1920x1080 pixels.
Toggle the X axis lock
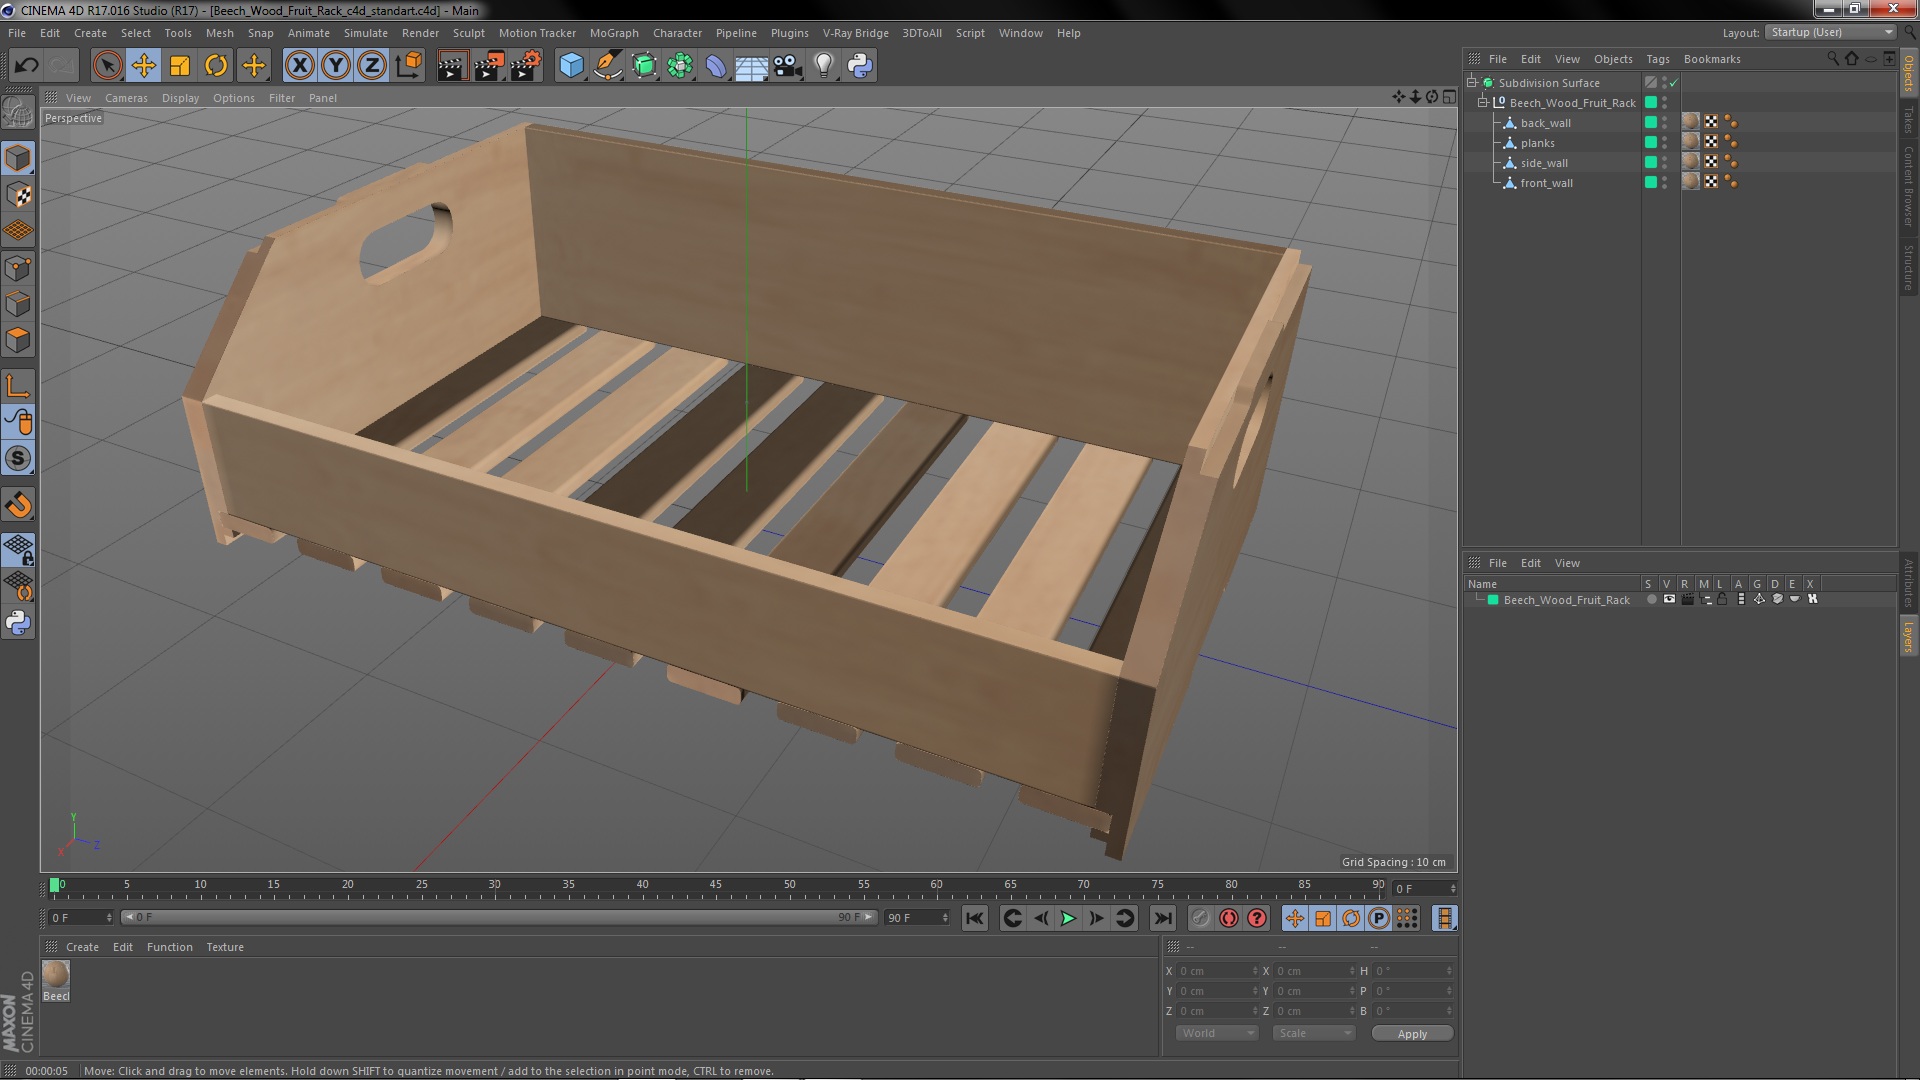[299, 66]
